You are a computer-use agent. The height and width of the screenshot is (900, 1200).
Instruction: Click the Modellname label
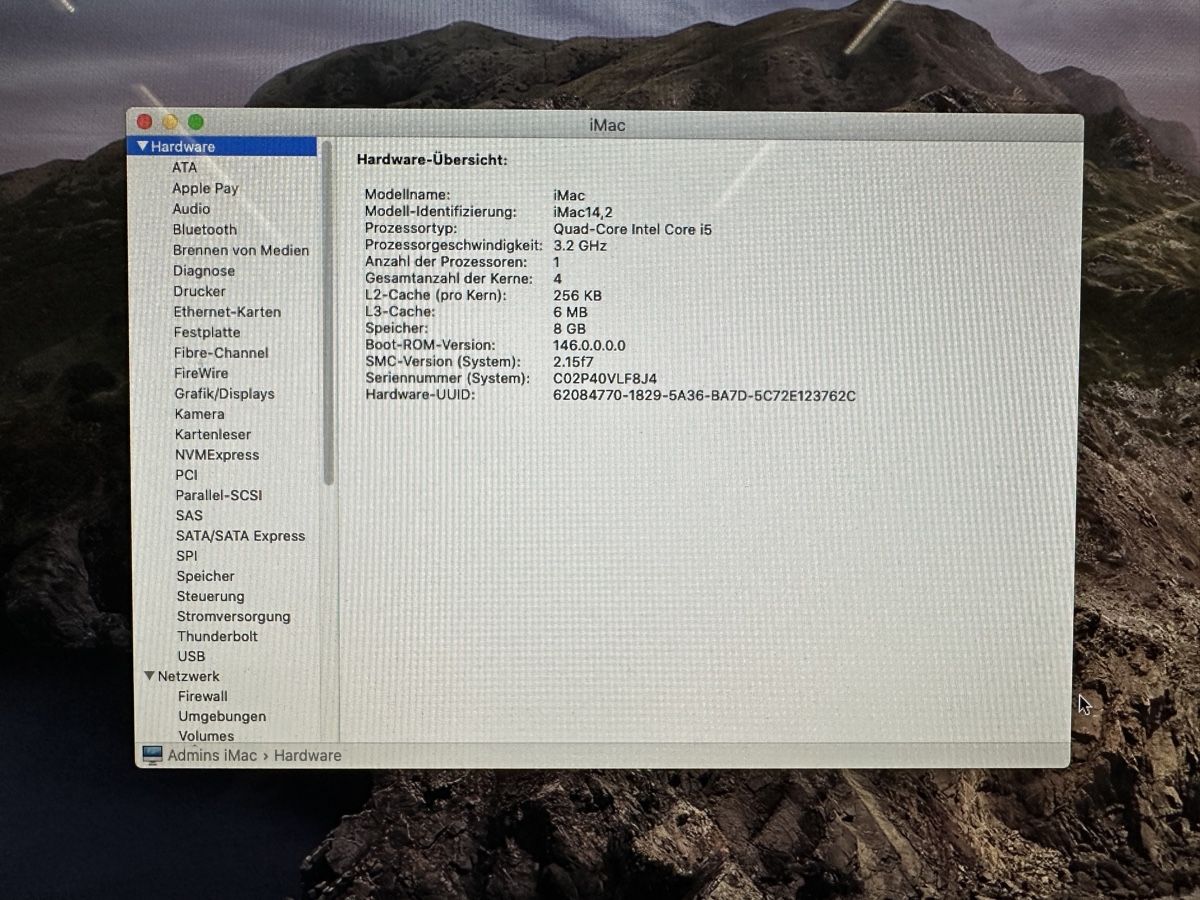407,195
